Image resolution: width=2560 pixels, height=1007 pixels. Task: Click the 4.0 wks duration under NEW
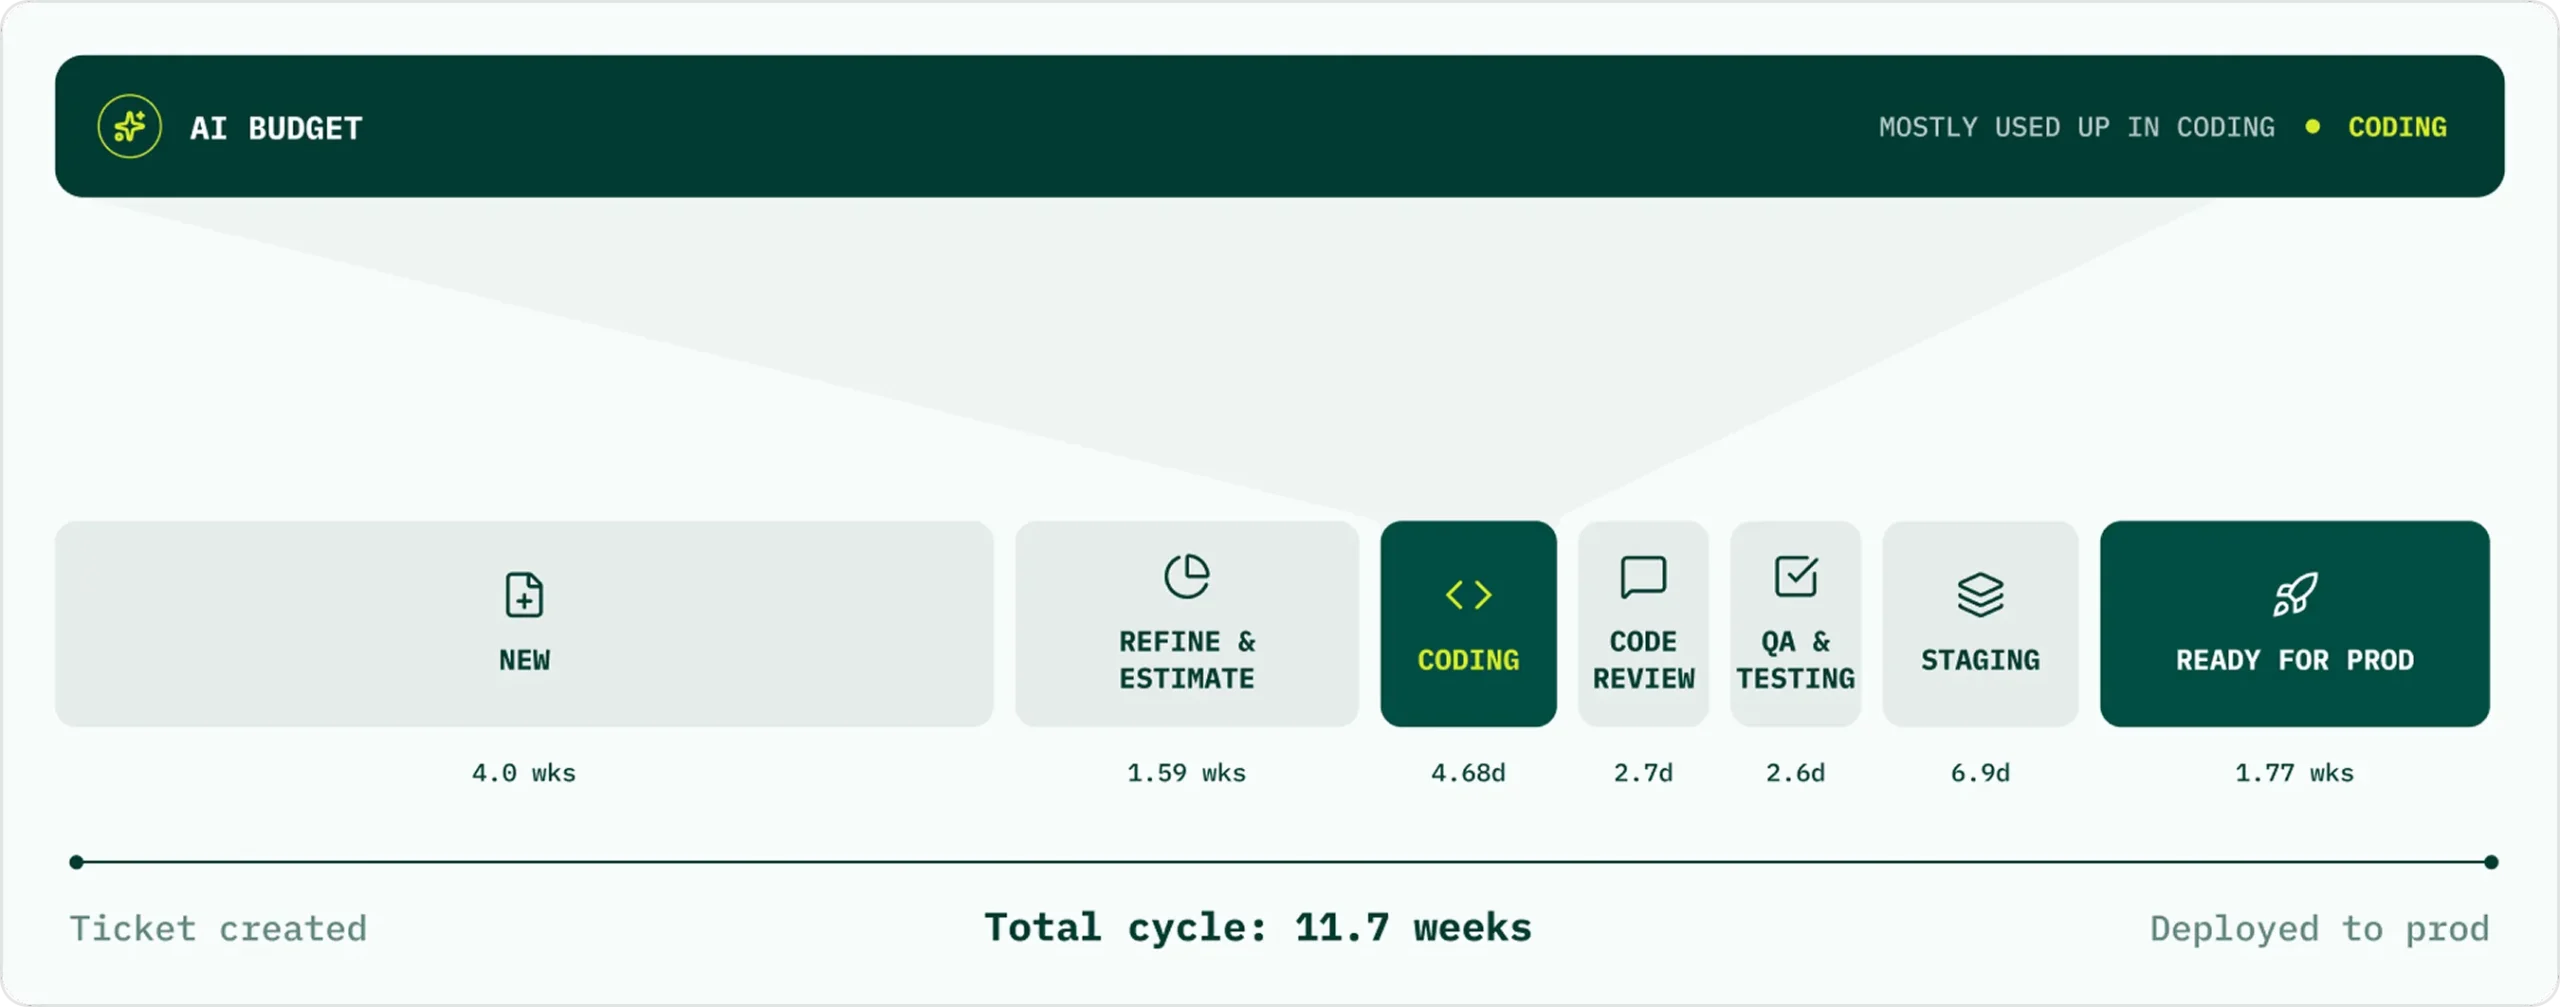(524, 773)
